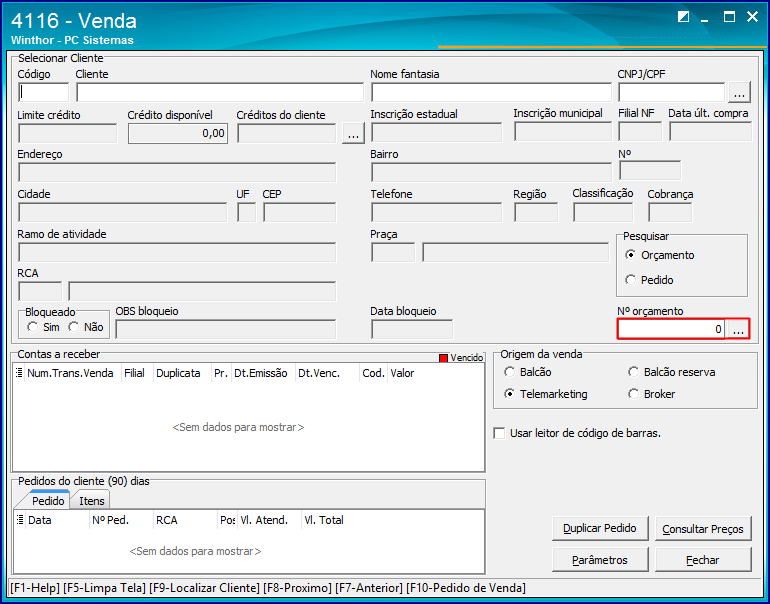The height and width of the screenshot is (604, 770).
Task: Open Pedidos do cliente grid menu icon
Action: tap(20, 520)
